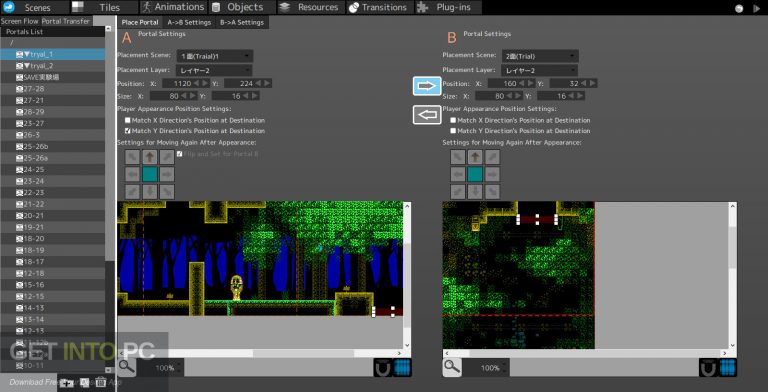The height and width of the screenshot is (392, 768).
Task: Toggle blue grid icon under Portal B preview
Action: point(728,368)
